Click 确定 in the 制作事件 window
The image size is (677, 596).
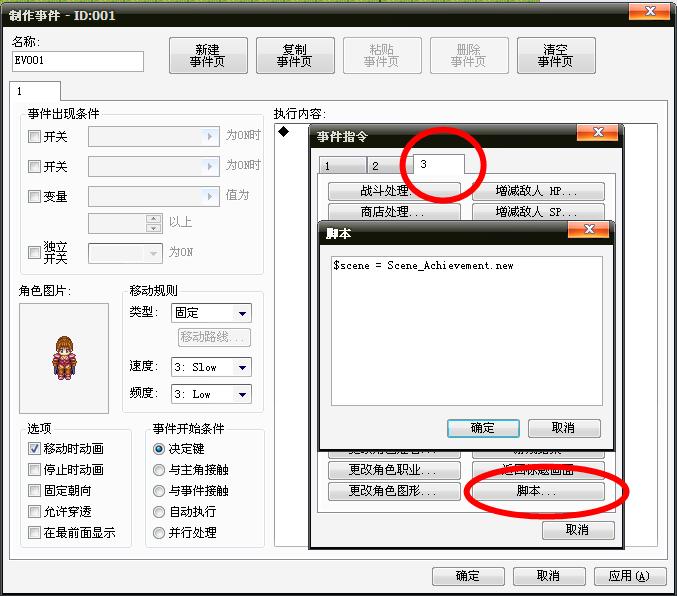coord(468,576)
